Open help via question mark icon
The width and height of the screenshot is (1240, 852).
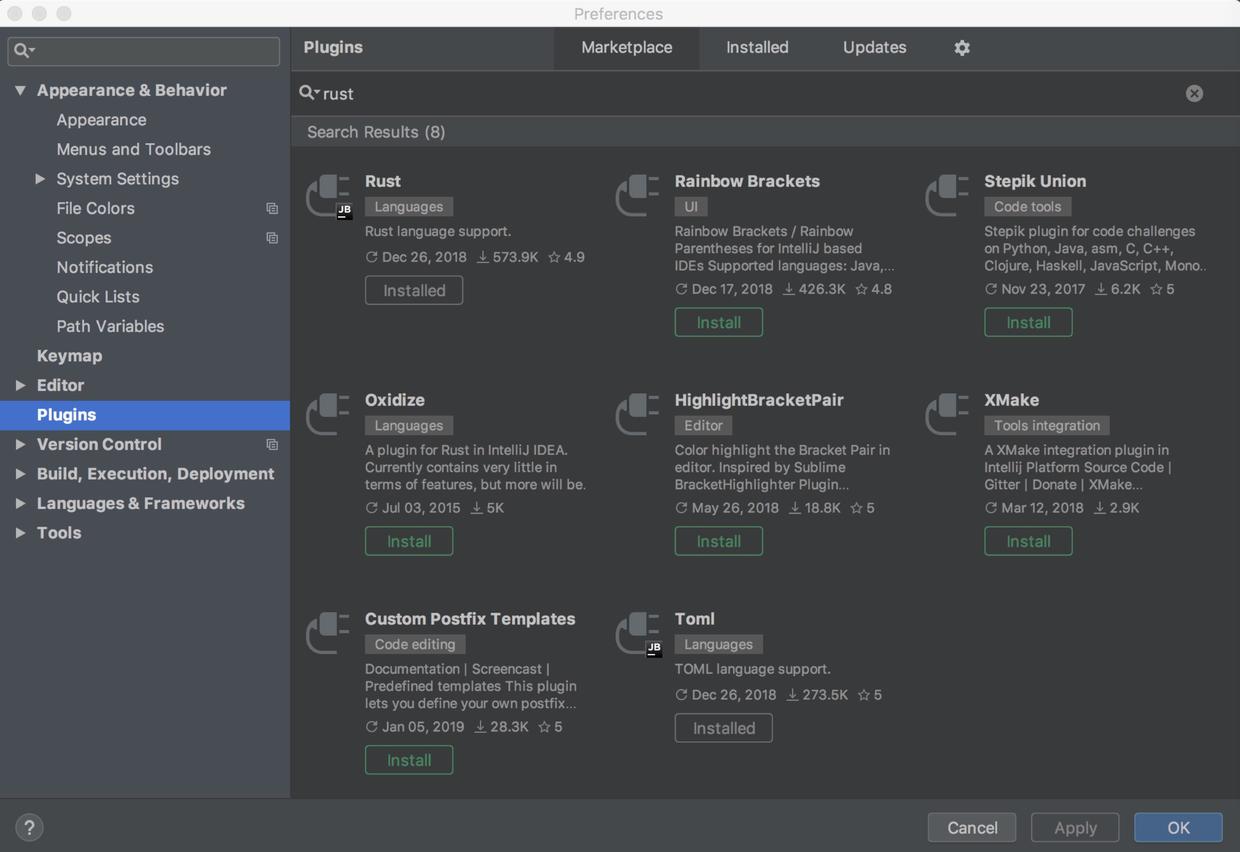29,827
